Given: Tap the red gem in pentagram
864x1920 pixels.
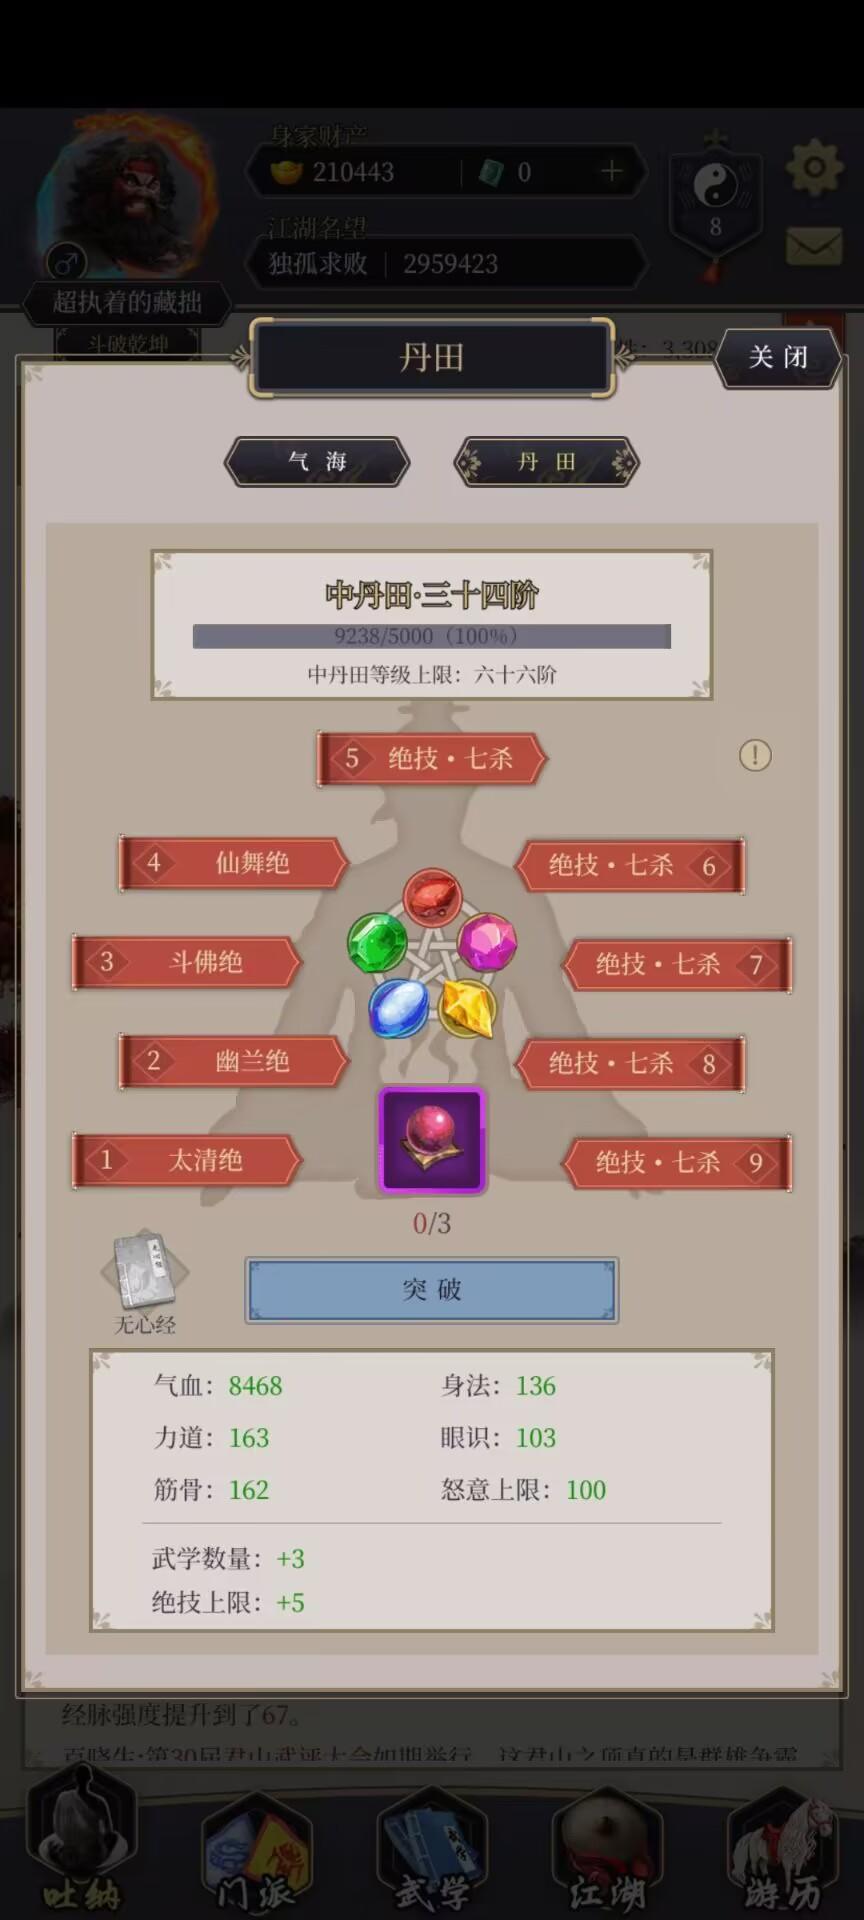Looking at the screenshot, I should (x=432, y=895).
